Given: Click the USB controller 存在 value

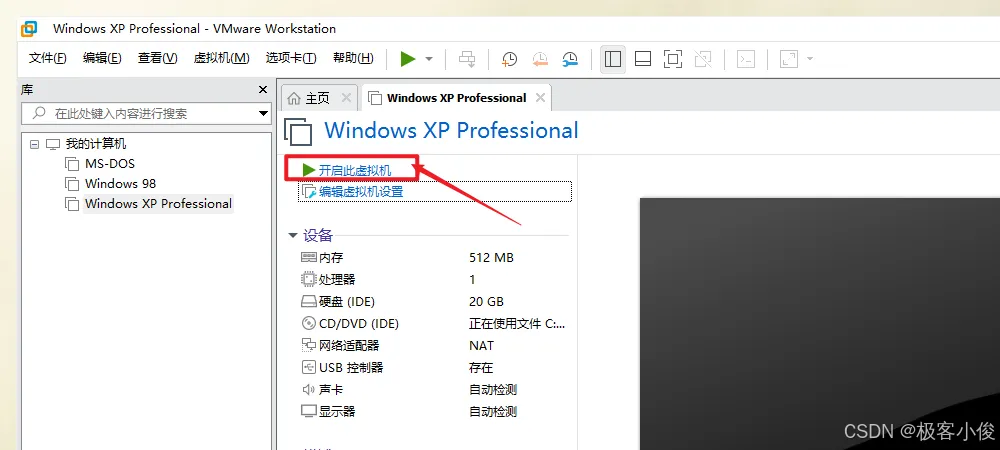Looking at the screenshot, I should pos(481,368).
